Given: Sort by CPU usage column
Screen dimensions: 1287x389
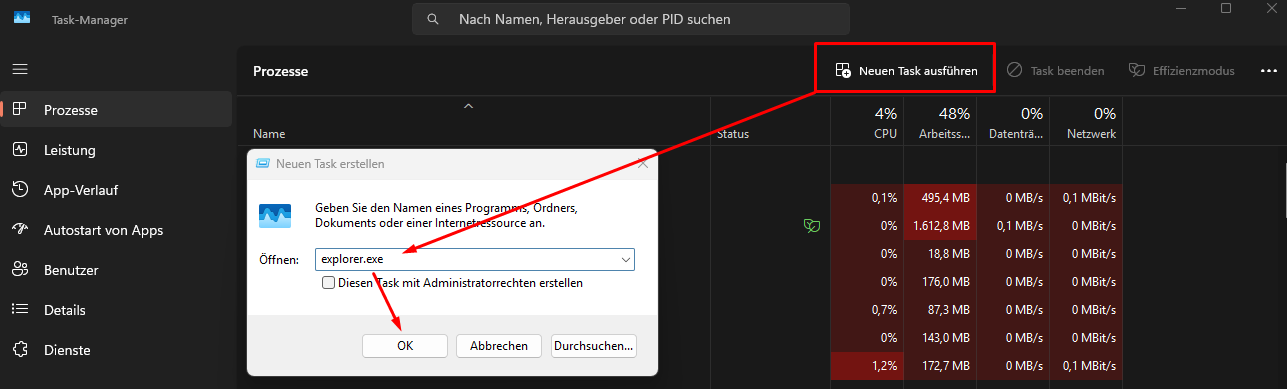Looking at the screenshot, I should (x=866, y=123).
